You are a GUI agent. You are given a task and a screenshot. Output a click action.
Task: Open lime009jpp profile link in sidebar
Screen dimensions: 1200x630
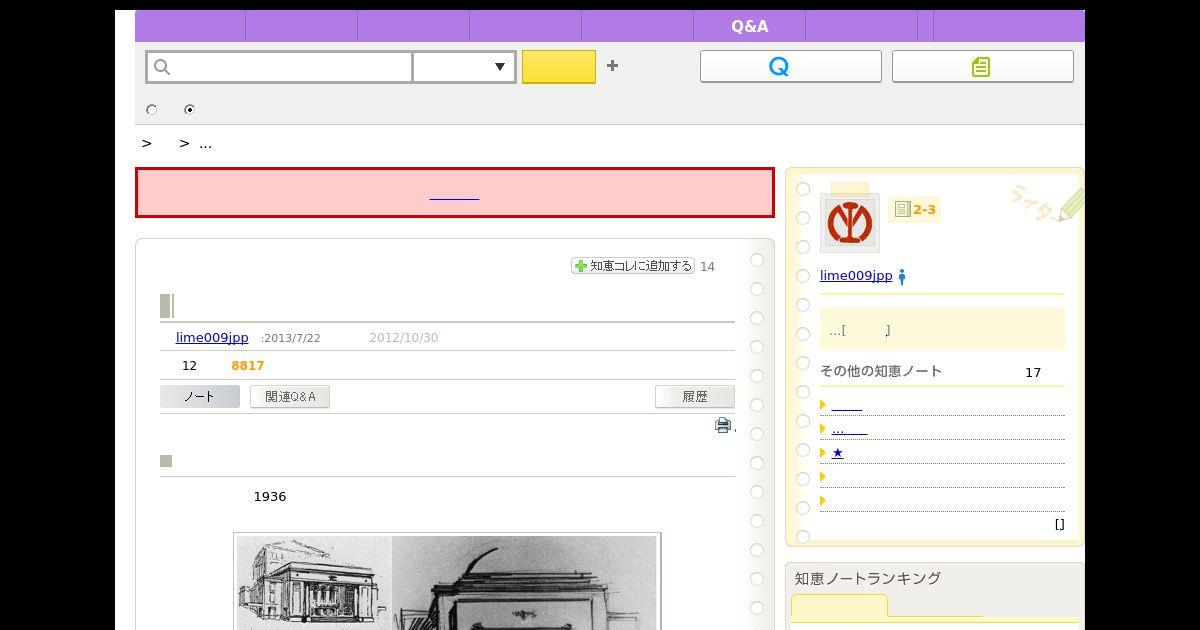(856, 276)
